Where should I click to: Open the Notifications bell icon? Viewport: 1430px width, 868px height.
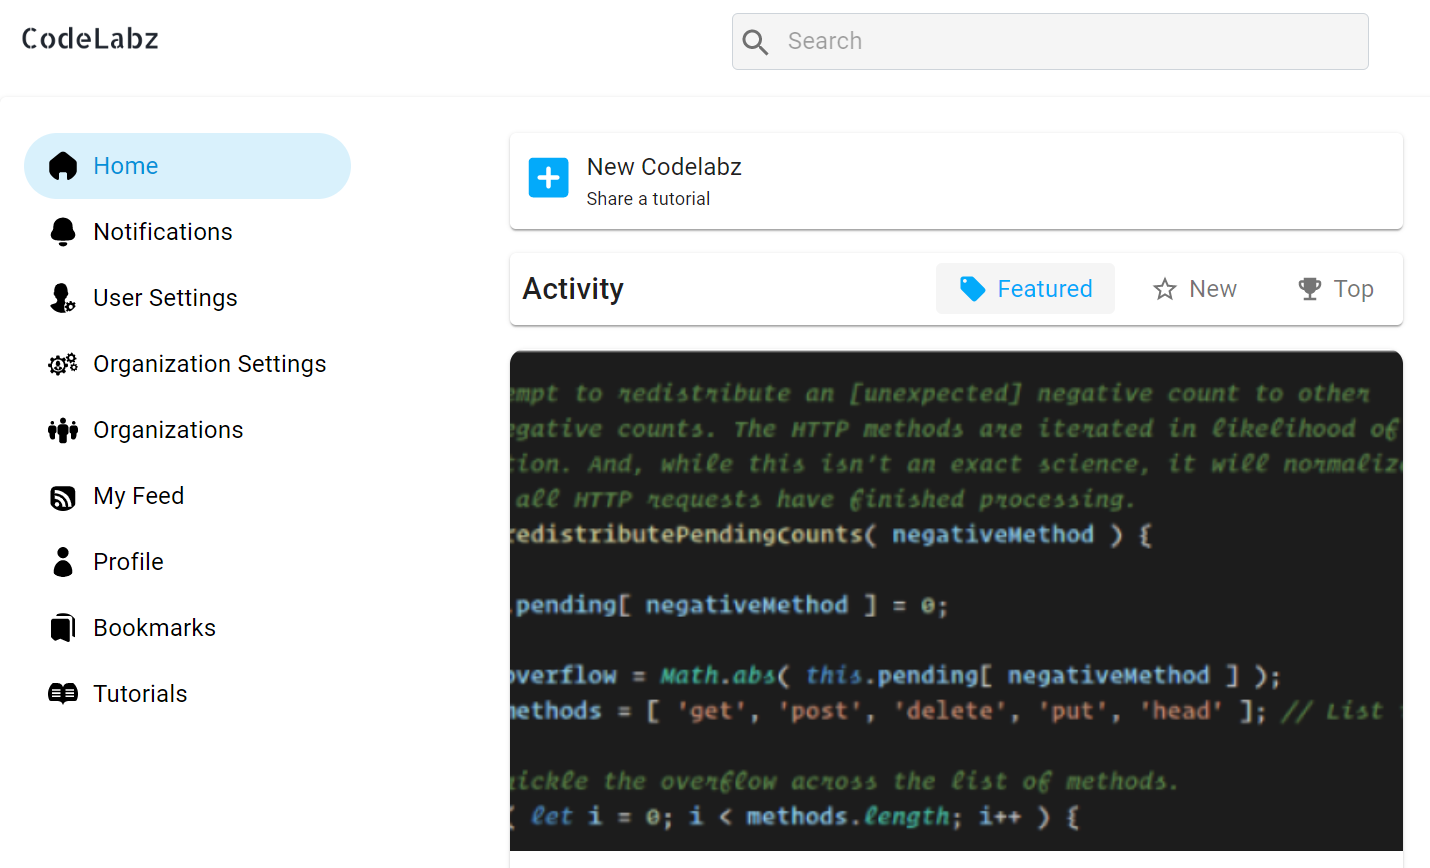62,231
